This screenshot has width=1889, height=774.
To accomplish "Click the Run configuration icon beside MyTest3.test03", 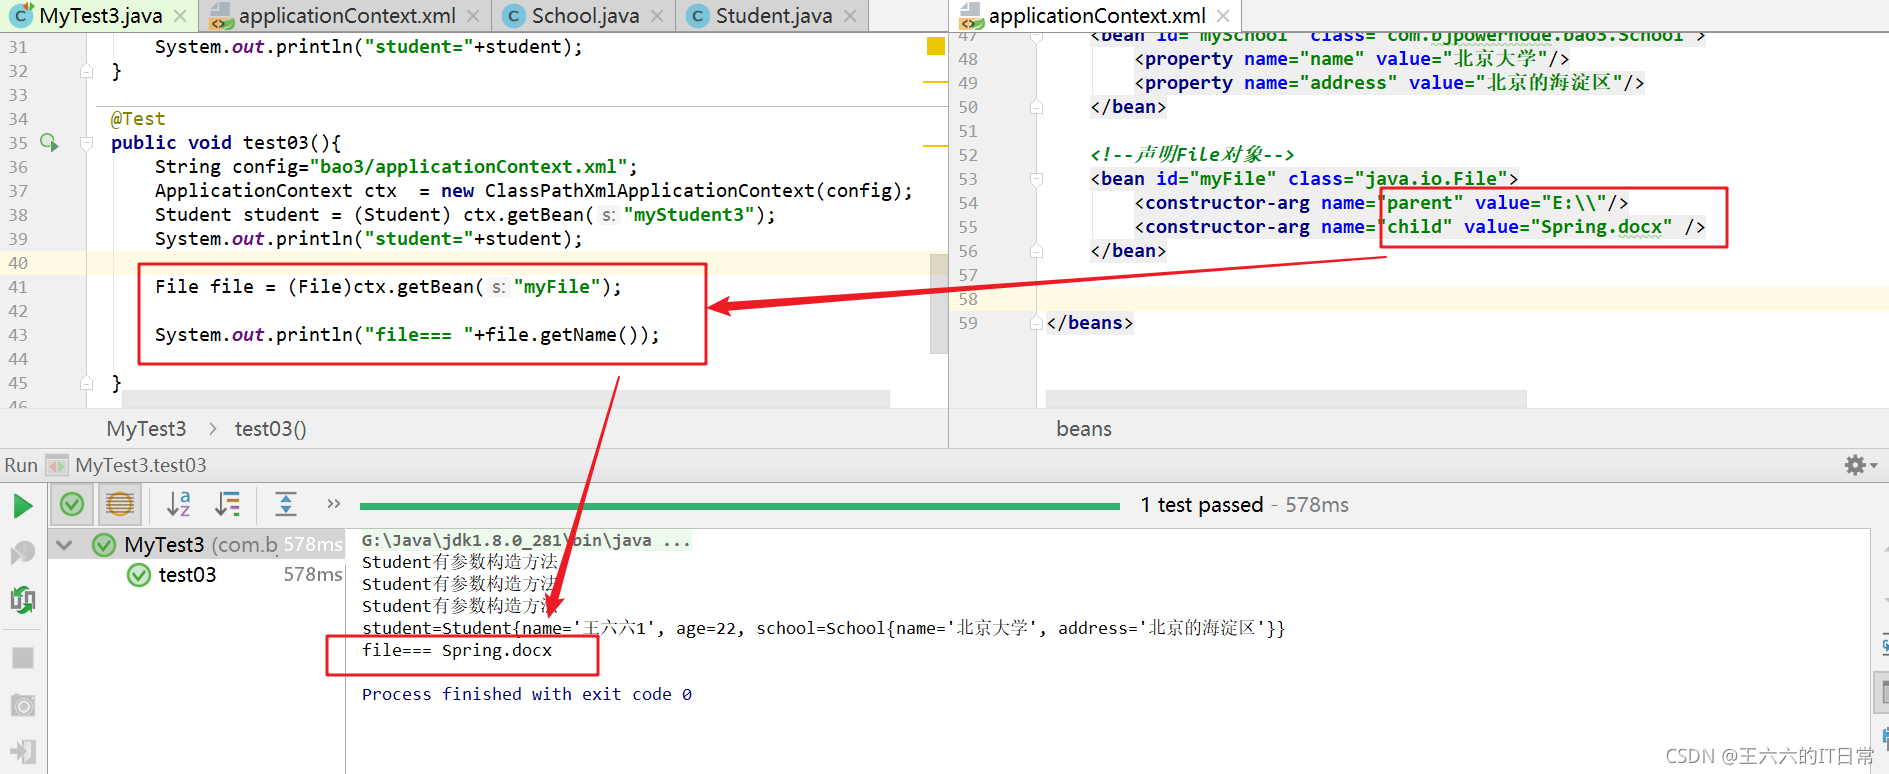I will (58, 465).
